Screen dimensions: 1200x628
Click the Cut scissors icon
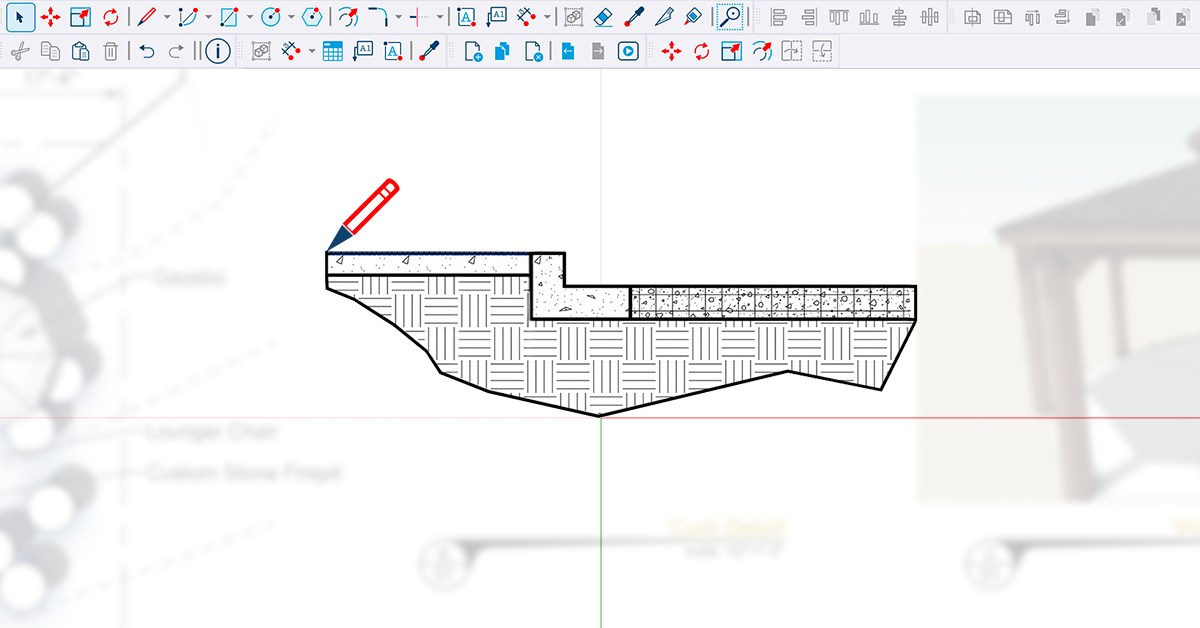(x=21, y=51)
